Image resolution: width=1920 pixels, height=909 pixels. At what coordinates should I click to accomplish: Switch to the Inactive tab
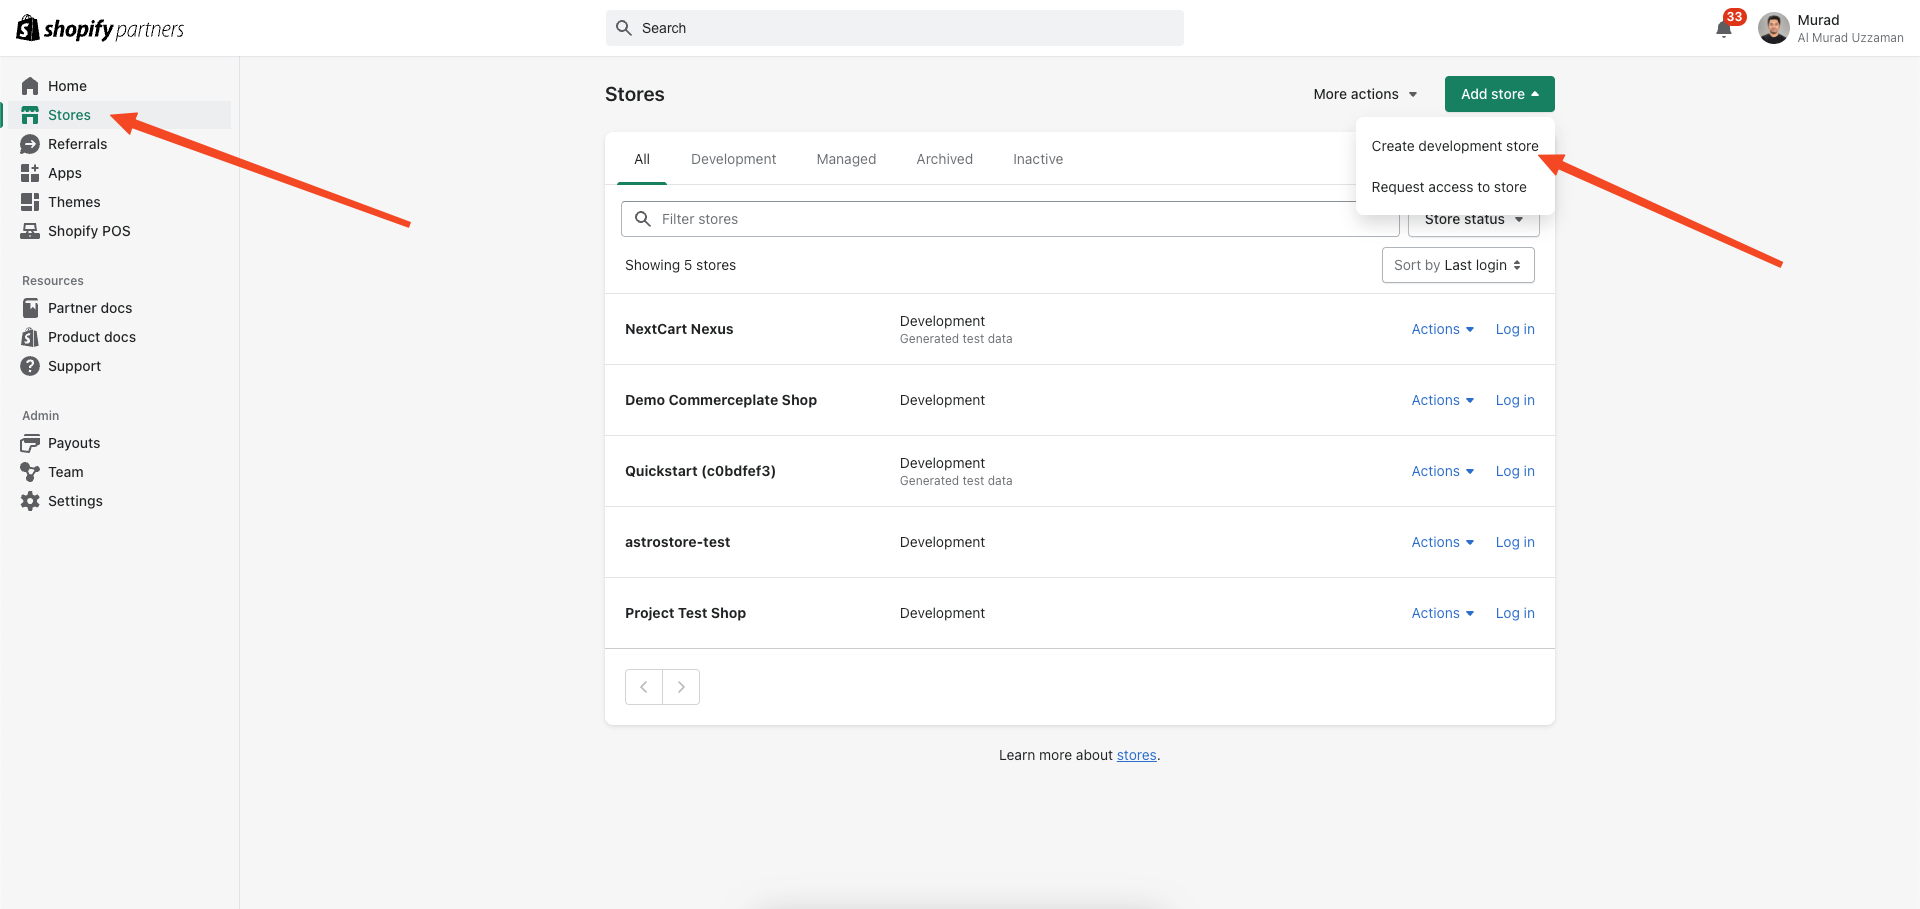1038,159
